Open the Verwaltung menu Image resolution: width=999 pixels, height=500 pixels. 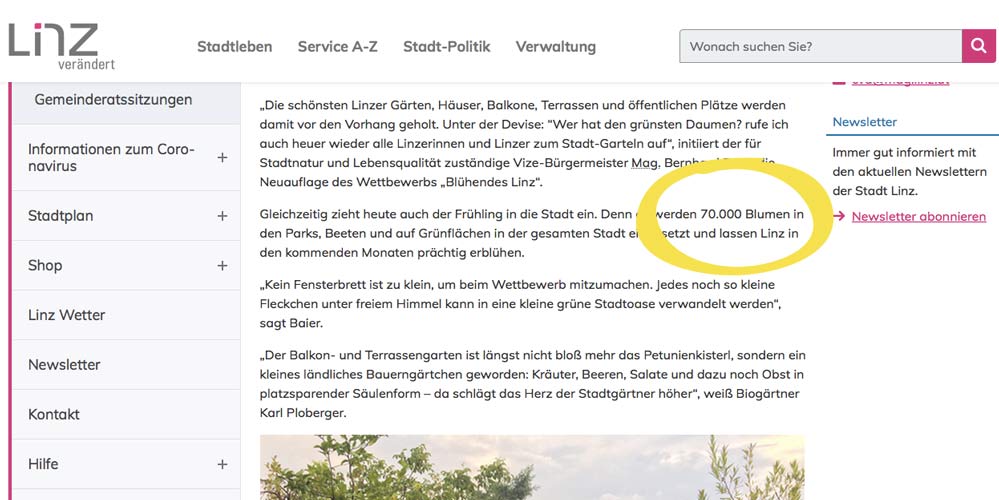tap(556, 46)
